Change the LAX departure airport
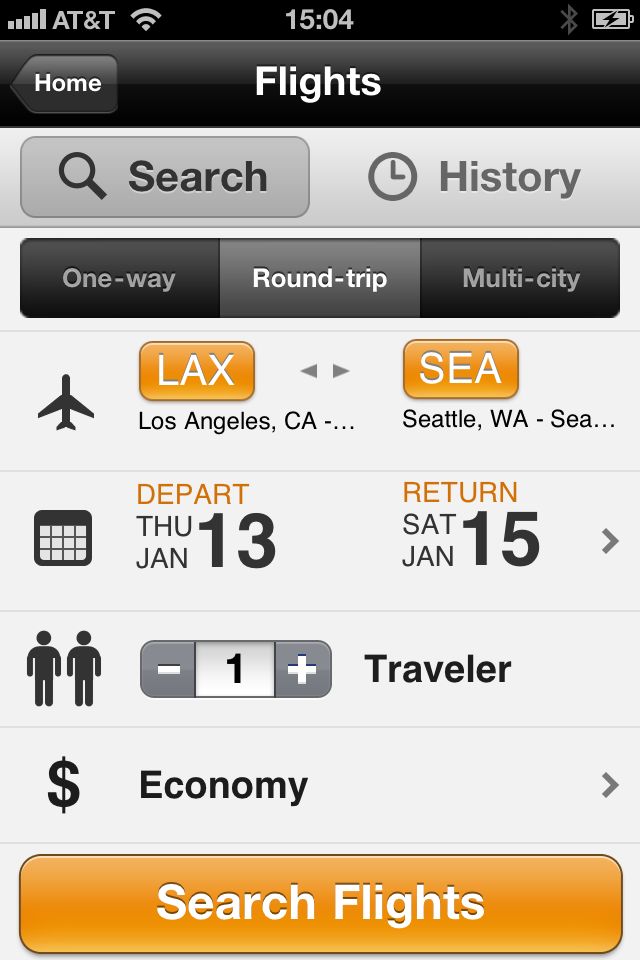Image resolution: width=640 pixels, height=960 pixels. pos(197,370)
